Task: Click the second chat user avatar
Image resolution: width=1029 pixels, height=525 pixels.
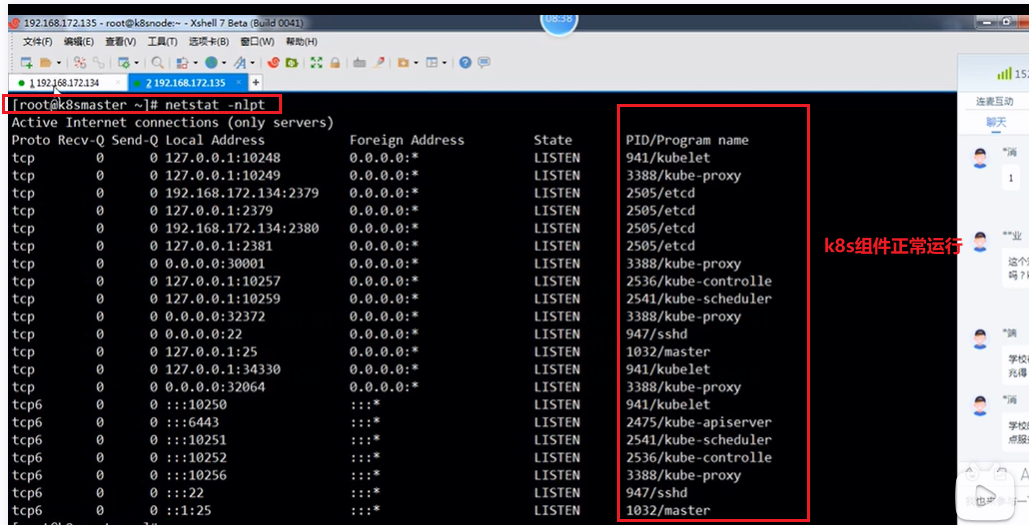Action: (x=980, y=242)
